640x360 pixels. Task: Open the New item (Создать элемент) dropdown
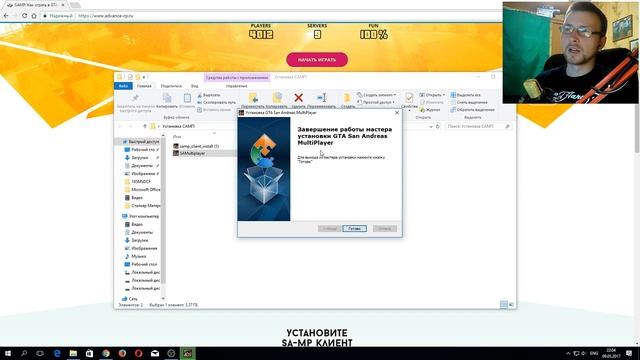point(376,95)
